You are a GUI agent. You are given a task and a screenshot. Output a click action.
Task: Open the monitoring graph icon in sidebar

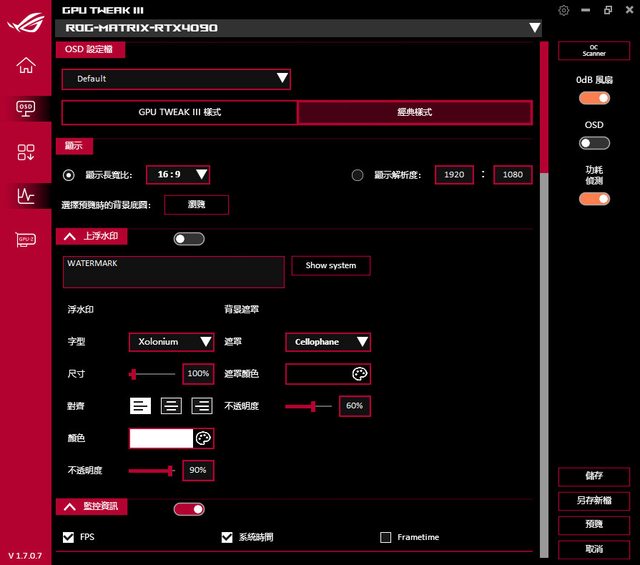pos(25,196)
